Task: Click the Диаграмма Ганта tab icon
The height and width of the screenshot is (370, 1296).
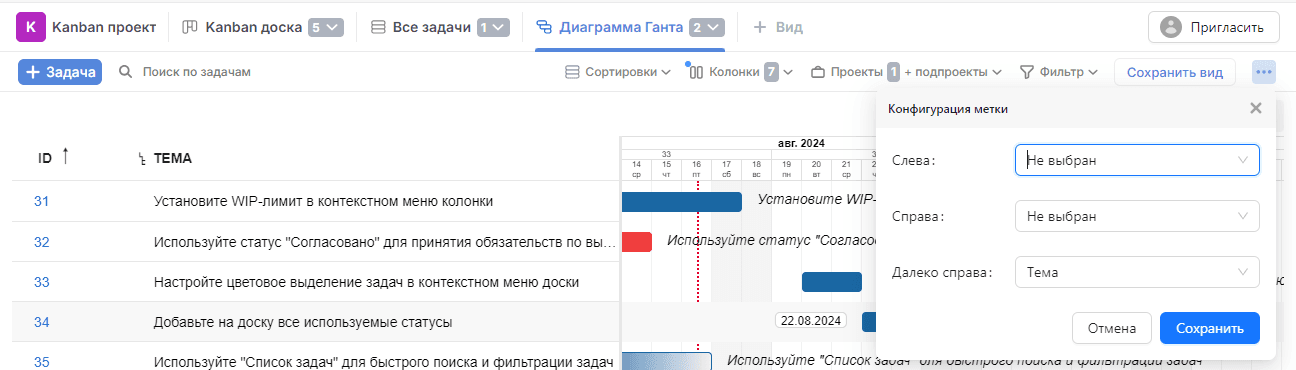Action: click(545, 27)
